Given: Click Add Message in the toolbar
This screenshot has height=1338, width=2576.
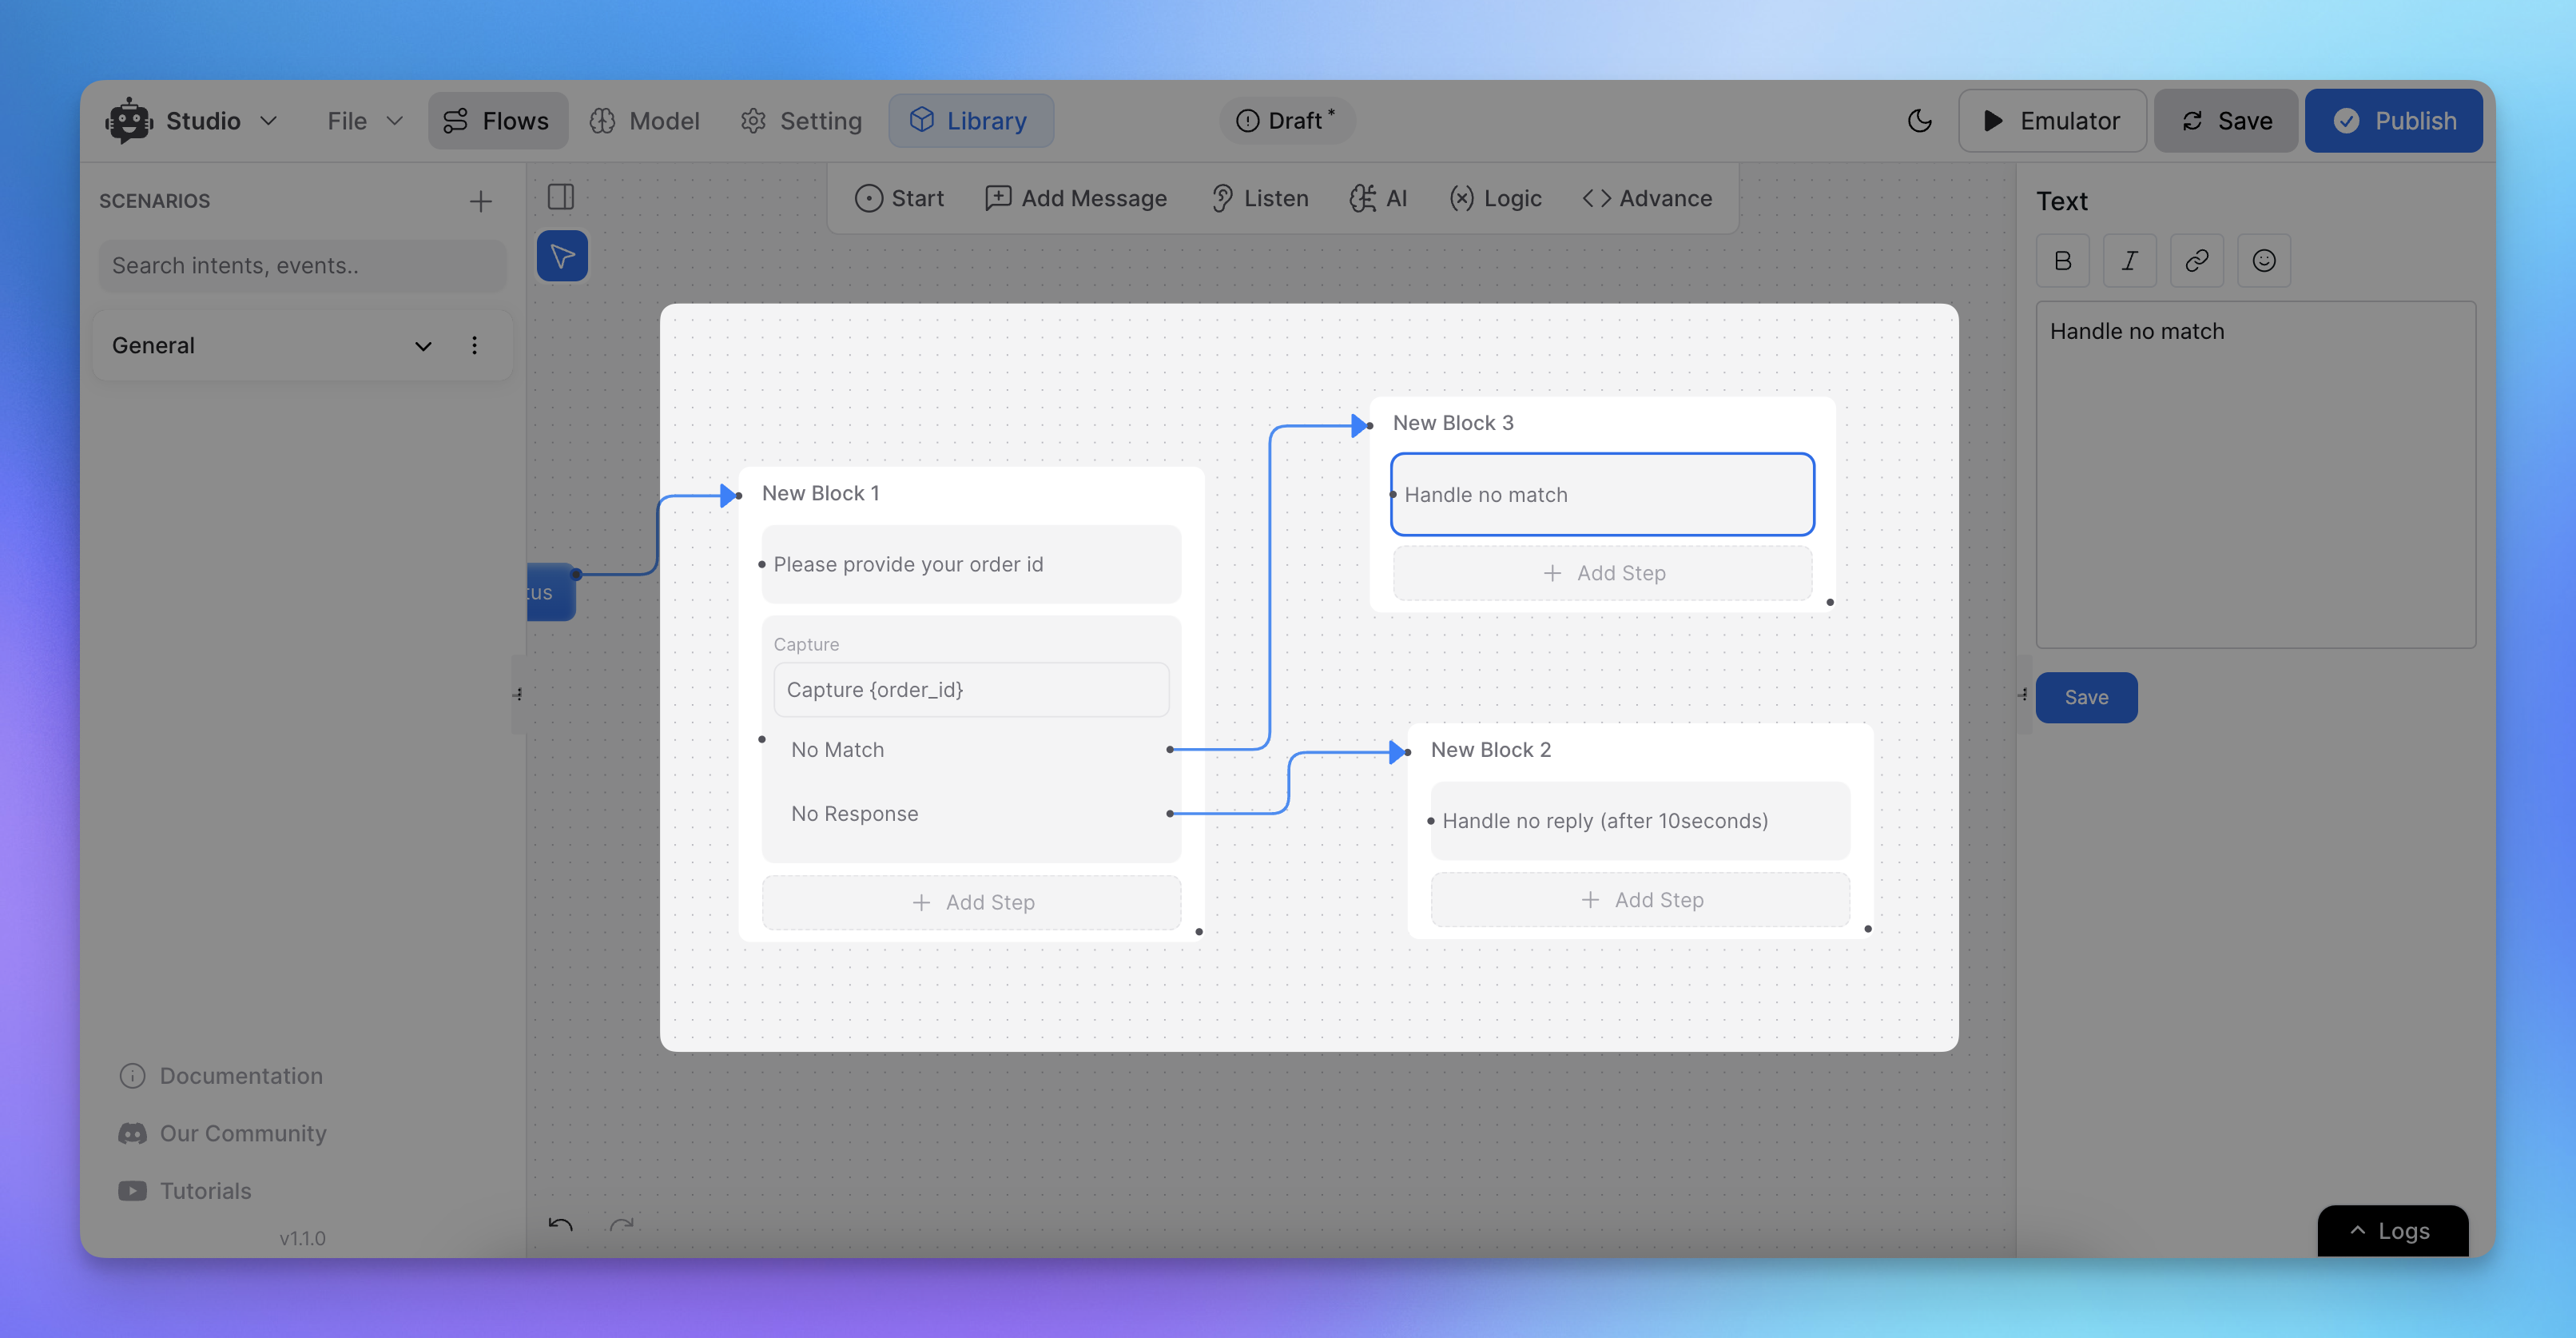Looking at the screenshot, I should click(x=1076, y=199).
